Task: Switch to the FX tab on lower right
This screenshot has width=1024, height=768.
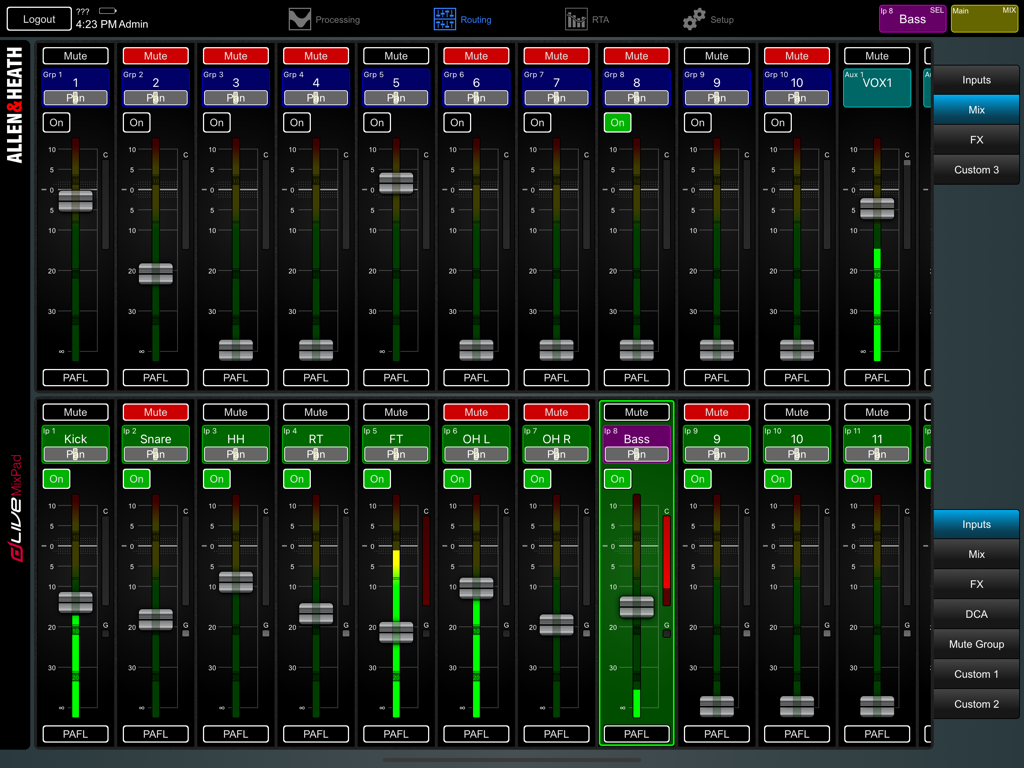Action: [x=976, y=584]
